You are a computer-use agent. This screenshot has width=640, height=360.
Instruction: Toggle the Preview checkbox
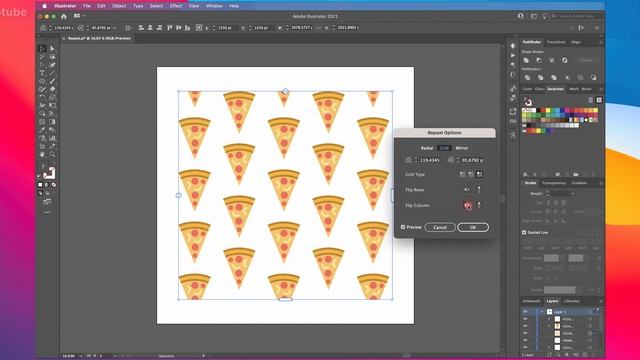pos(403,227)
